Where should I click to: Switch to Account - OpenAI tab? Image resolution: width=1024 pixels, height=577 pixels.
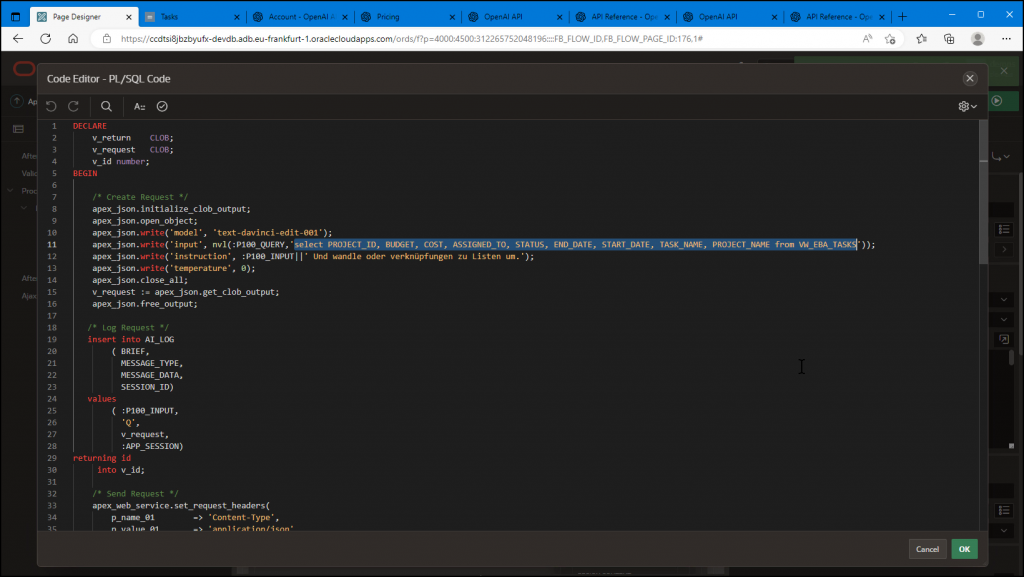(x=300, y=17)
